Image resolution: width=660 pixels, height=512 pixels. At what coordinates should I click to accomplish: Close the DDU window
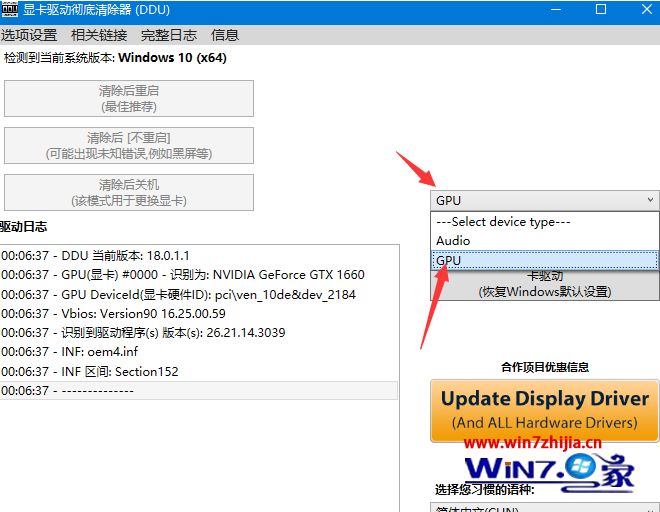[647, 9]
